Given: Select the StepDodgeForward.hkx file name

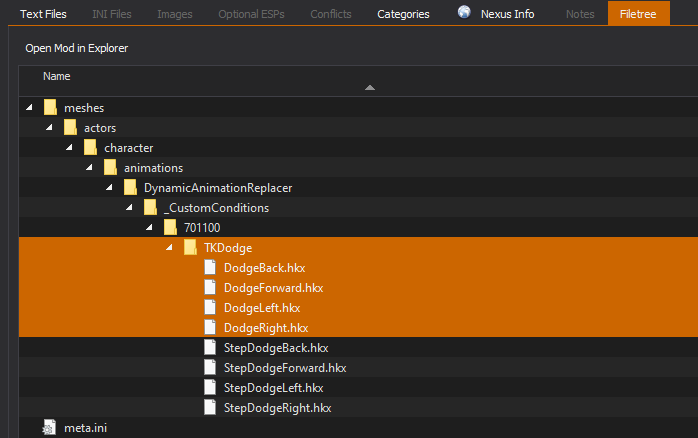Looking at the screenshot, I should click(285, 368).
